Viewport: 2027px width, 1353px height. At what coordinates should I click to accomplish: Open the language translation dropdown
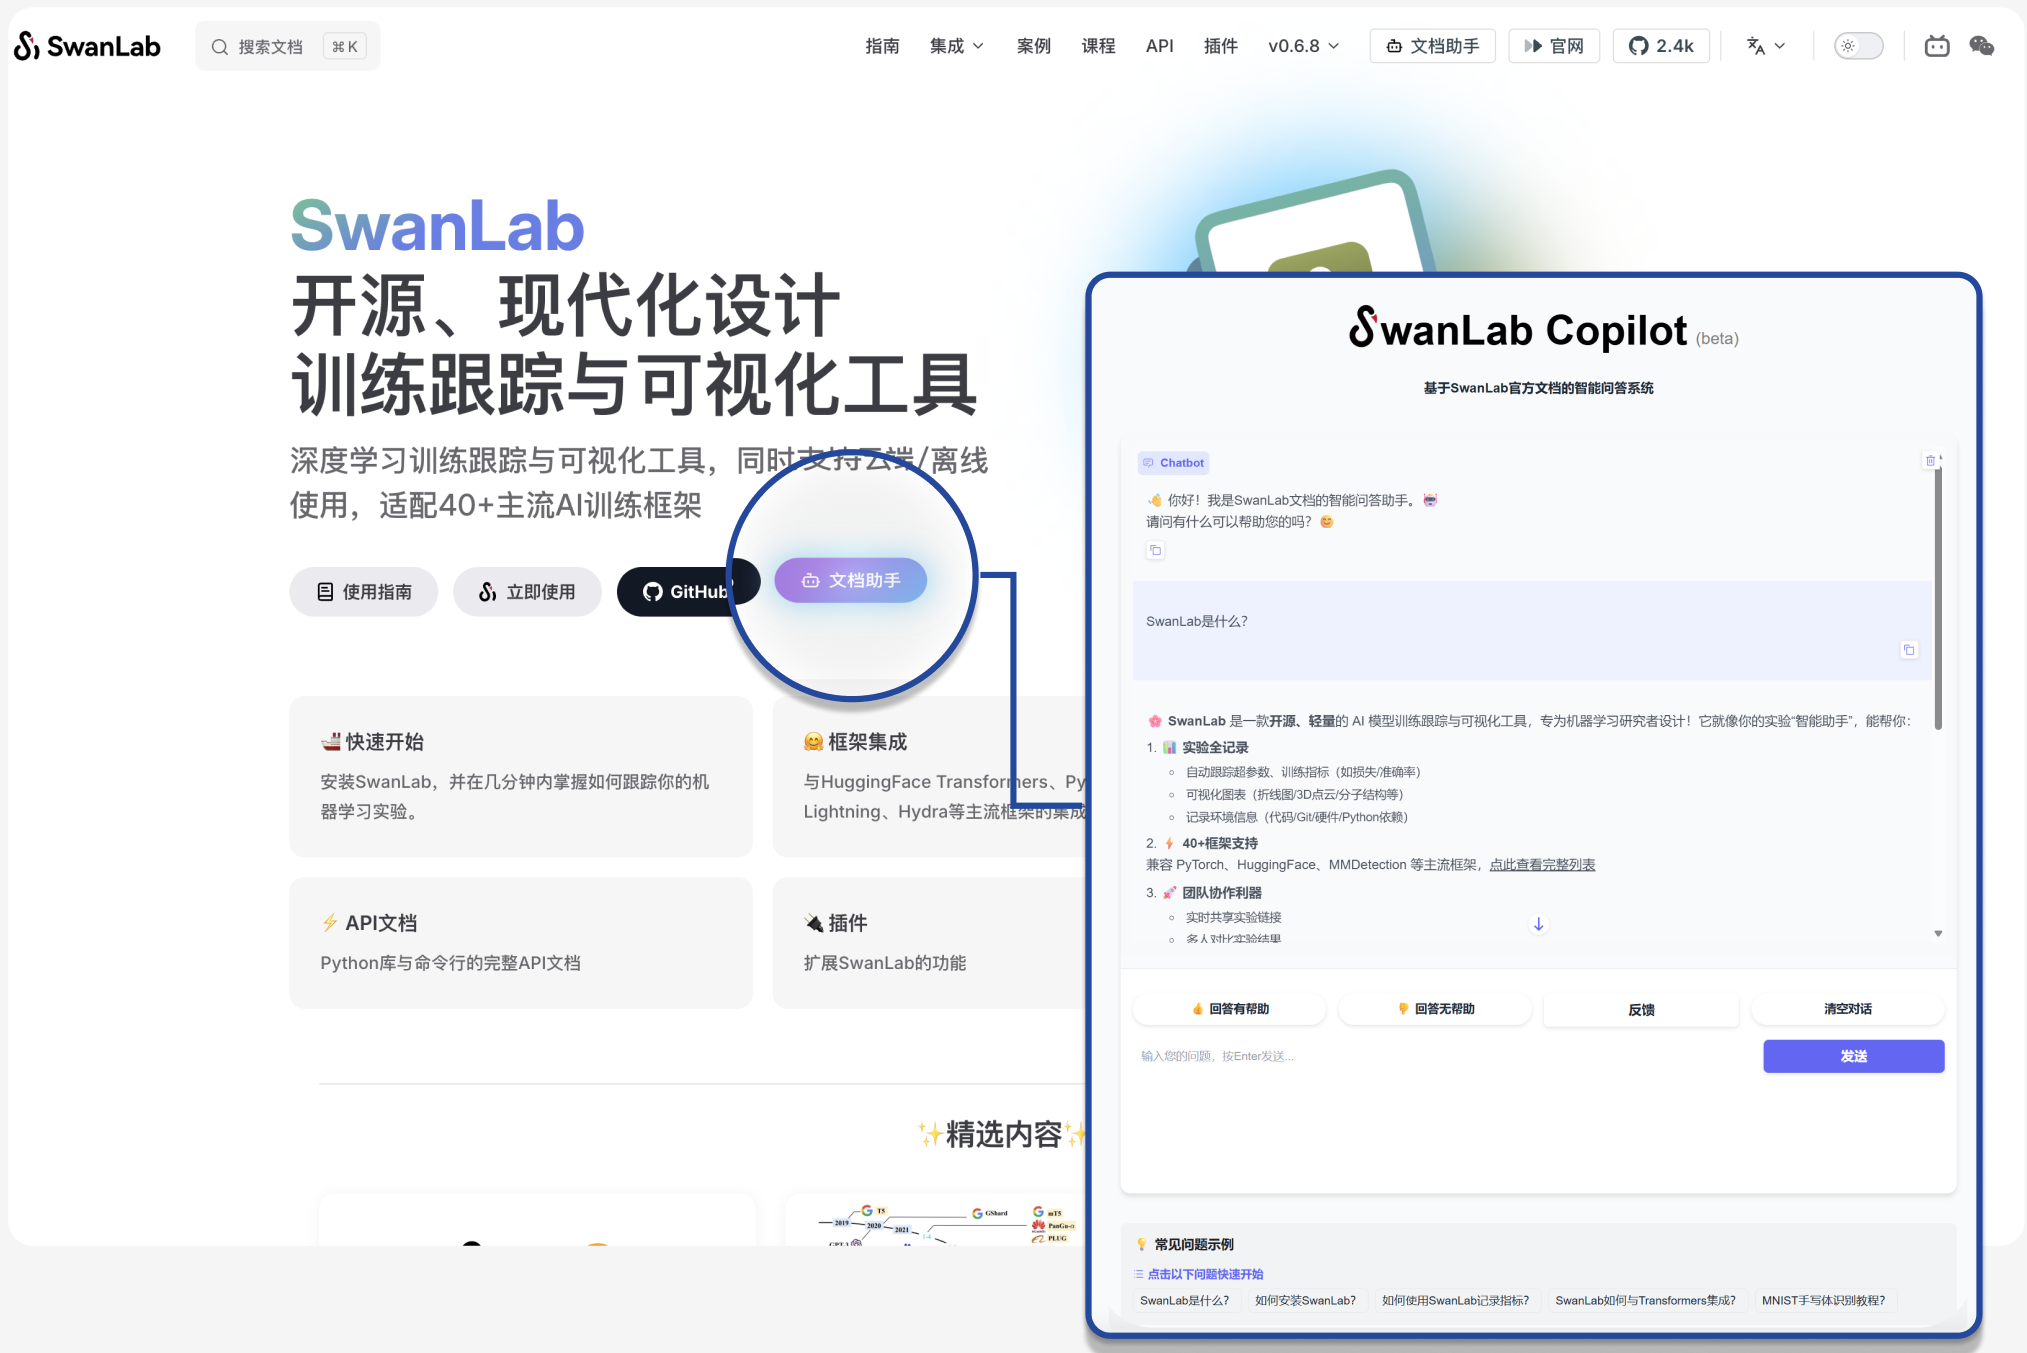[x=1765, y=46]
